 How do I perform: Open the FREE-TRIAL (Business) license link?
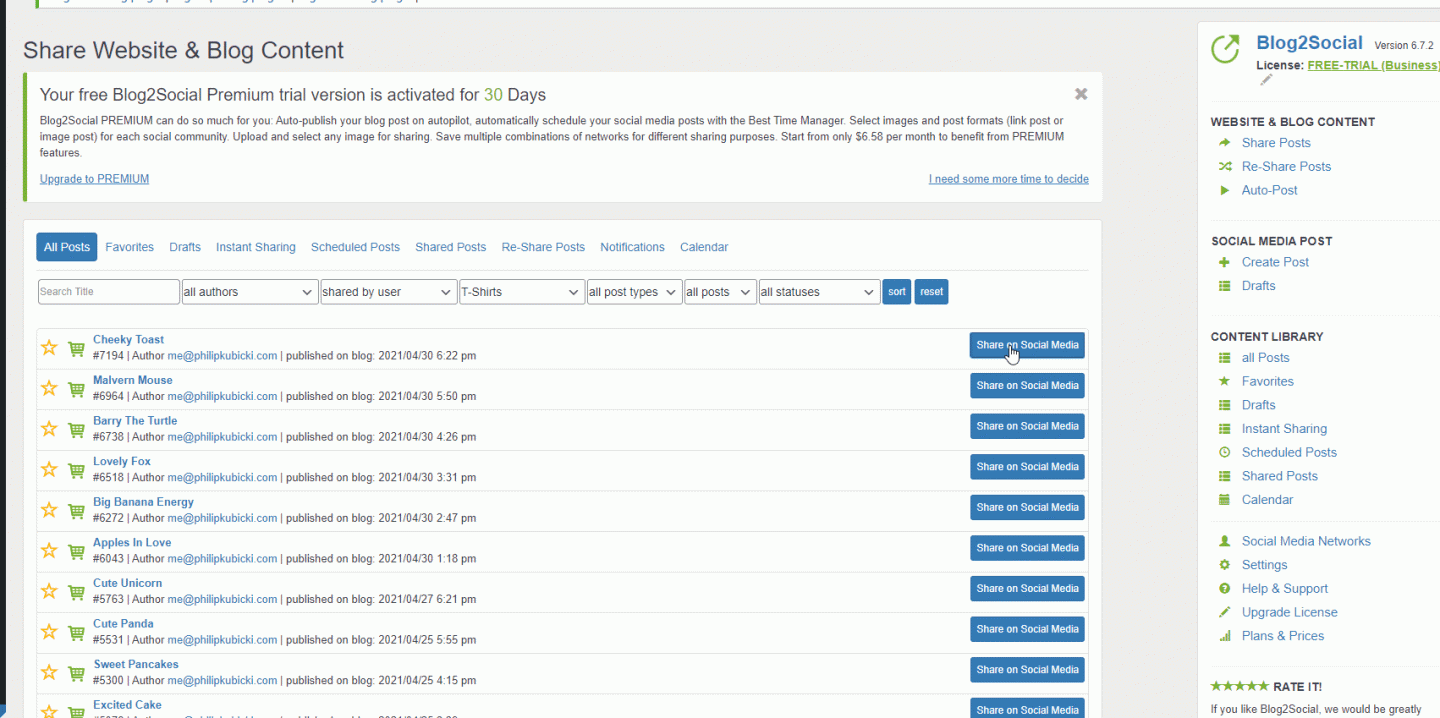(1373, 65)
